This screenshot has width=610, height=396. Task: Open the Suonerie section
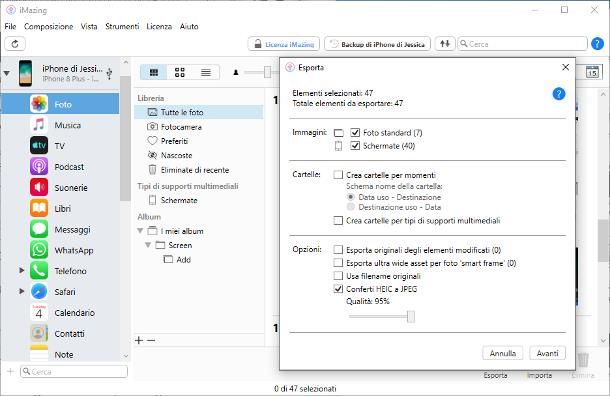point(60,187)
